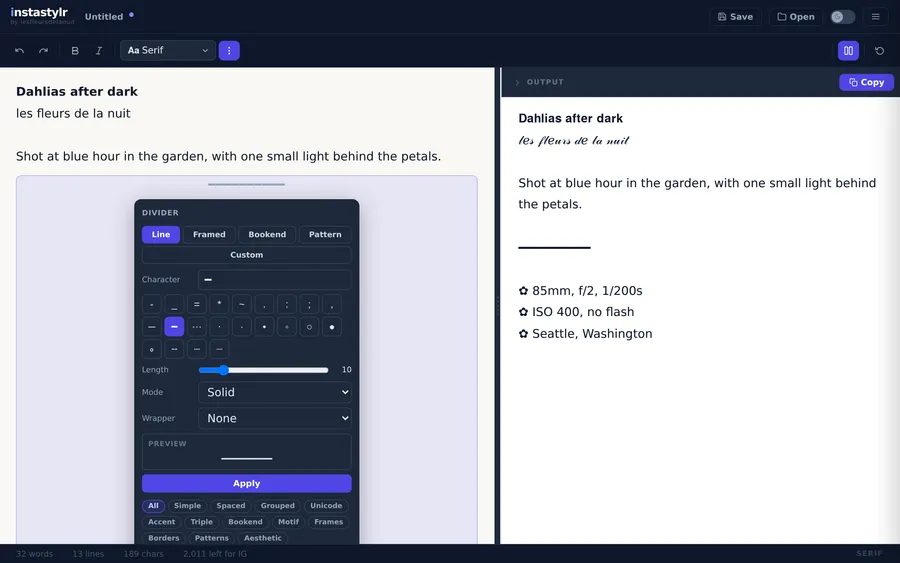
Task: Click the '189 chars' status entry
Action: [143, 554]
